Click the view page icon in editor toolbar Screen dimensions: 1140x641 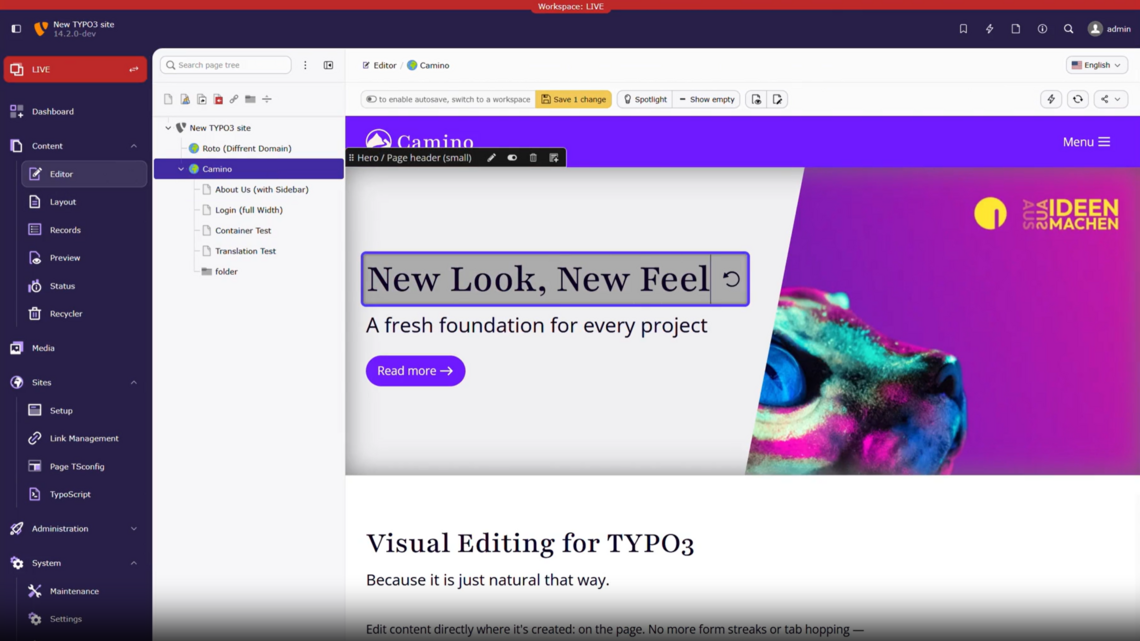click(x=757, y=100)
